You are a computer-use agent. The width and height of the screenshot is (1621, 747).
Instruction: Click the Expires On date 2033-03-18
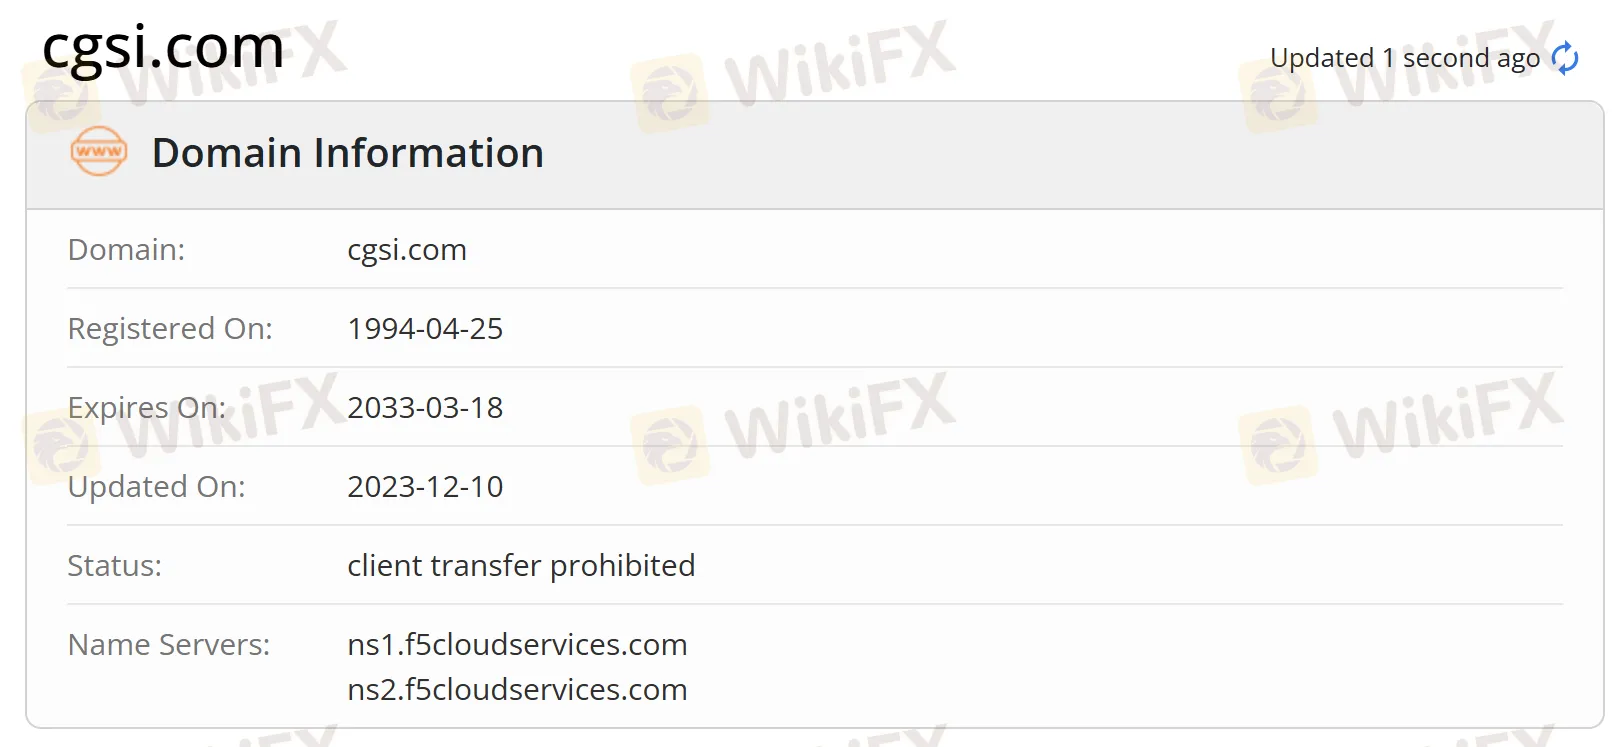pos(425,407)
